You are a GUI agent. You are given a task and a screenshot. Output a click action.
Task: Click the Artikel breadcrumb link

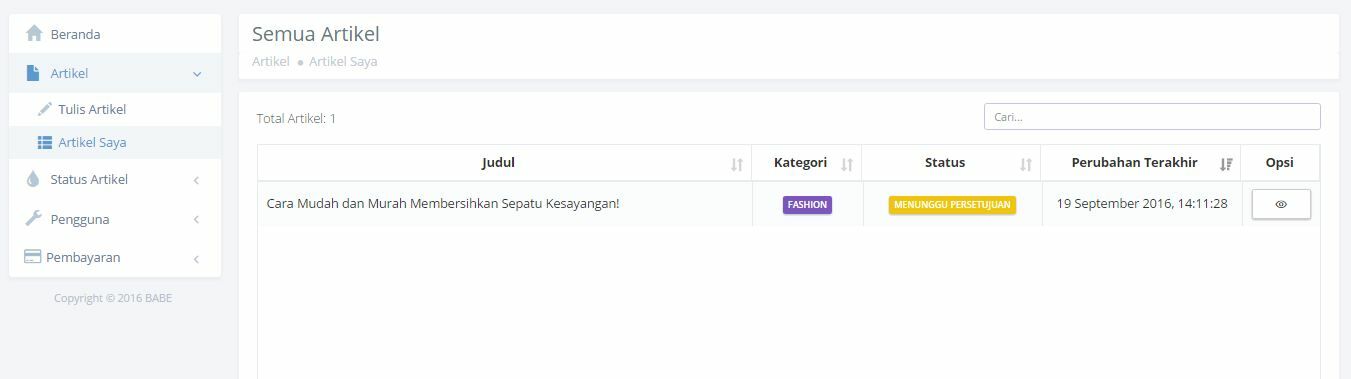(x=270, y=62)
